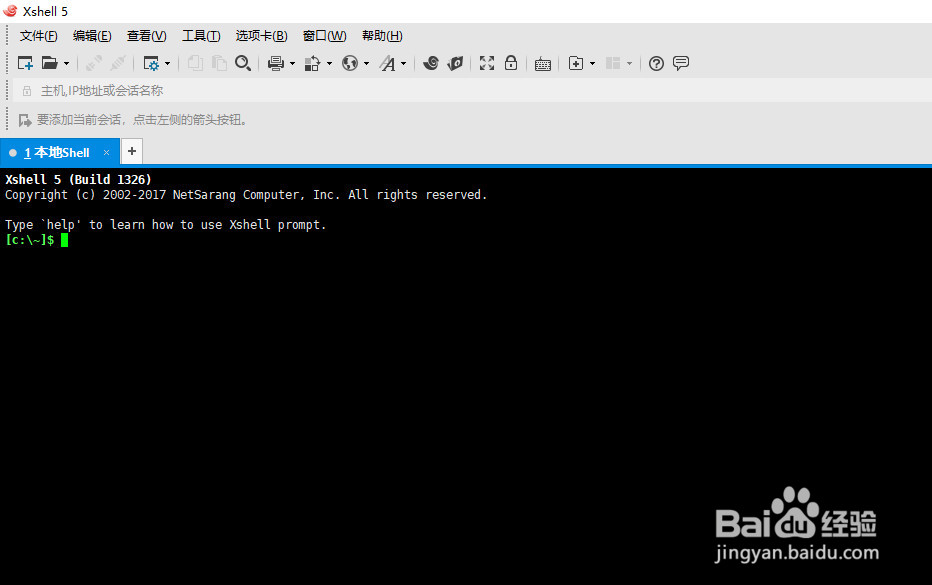Click the Encoding globe icon

click(x=350, y=63)
